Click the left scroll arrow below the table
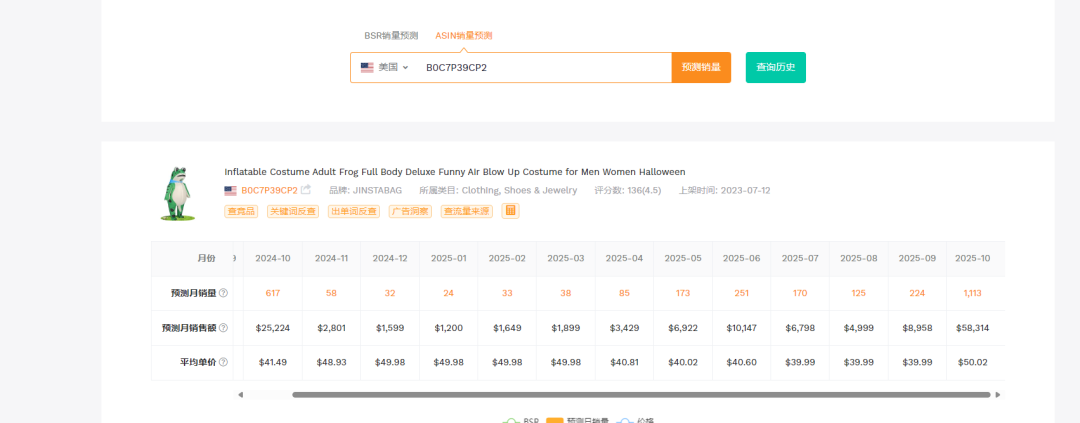The height and width of the screenshot is (423, 1080). pyautogui.click(x=240, y=395)
